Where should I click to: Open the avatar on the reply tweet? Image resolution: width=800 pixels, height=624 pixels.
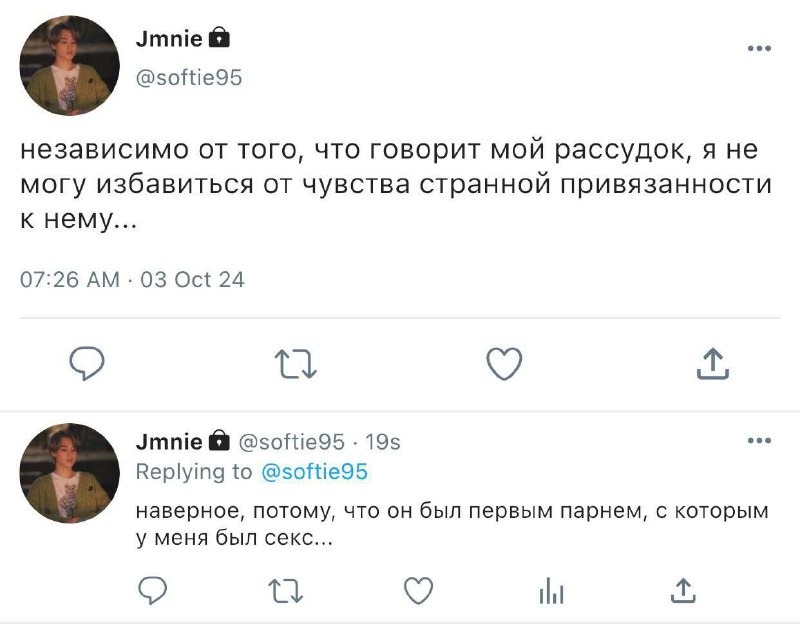coord(69,473)
